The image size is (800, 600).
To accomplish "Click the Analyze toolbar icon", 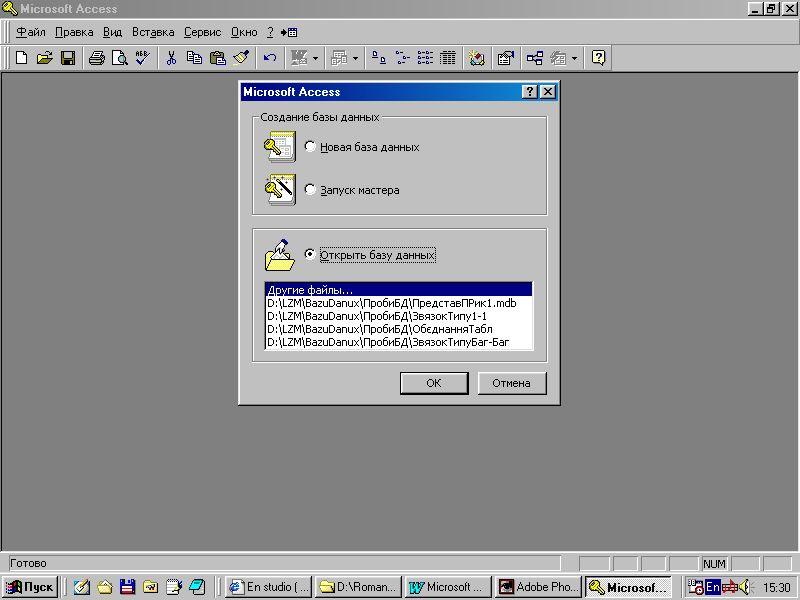I will pyautogui.click(x=339, y=58).
